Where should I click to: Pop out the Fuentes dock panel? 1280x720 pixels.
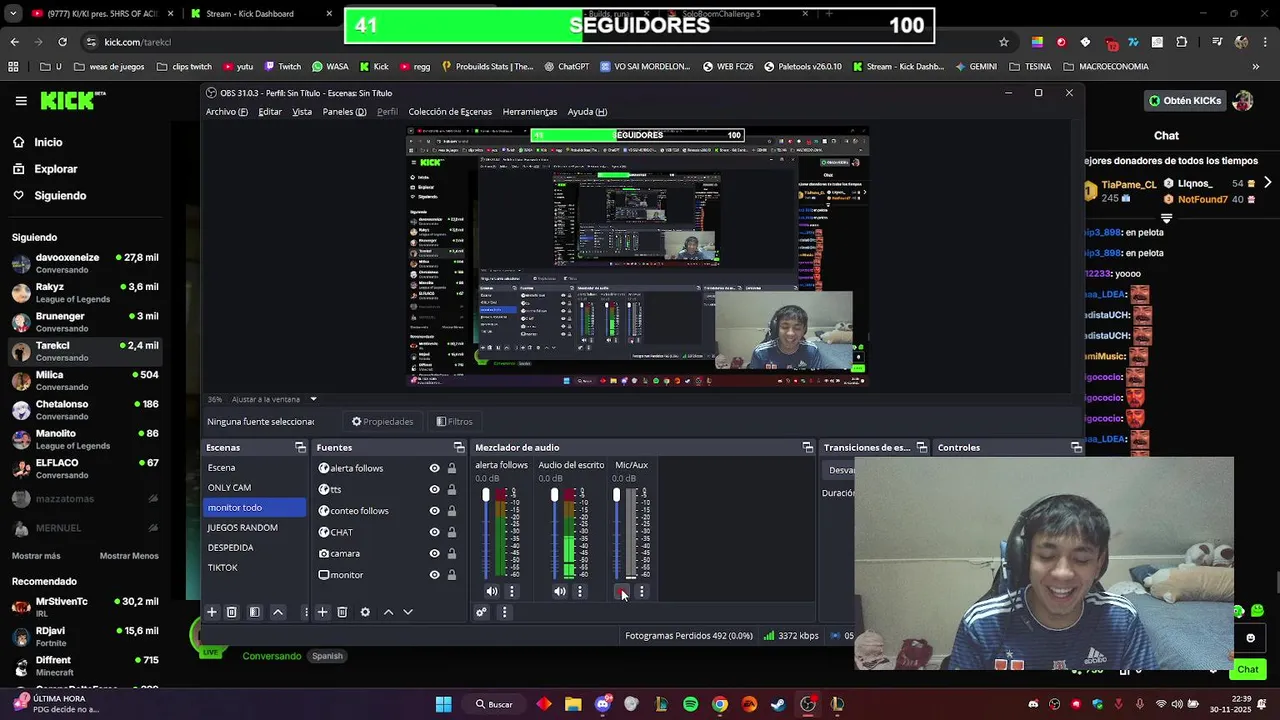tap(459, 447)
